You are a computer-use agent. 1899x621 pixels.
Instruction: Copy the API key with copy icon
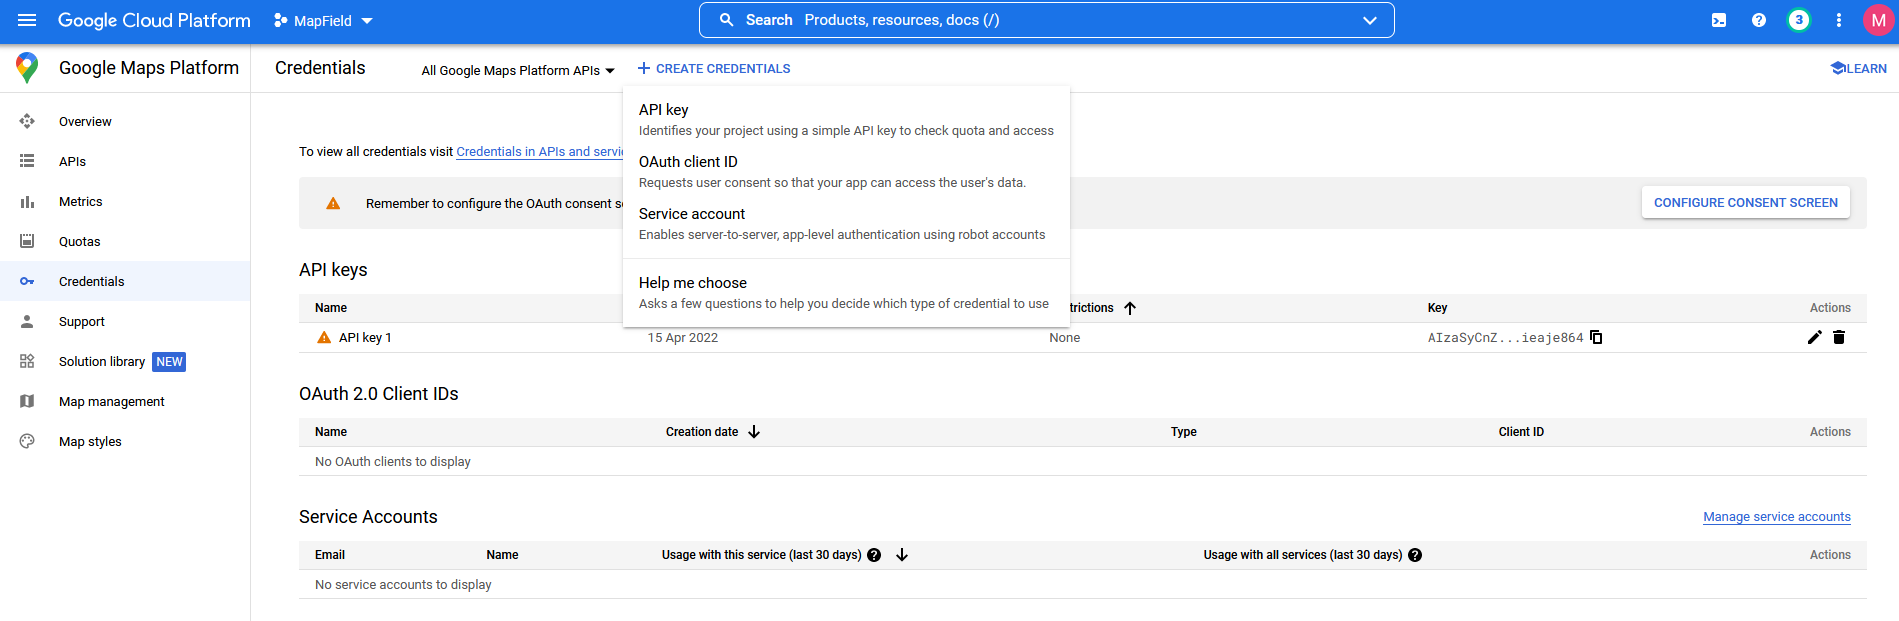click(x=1596, y=337)
